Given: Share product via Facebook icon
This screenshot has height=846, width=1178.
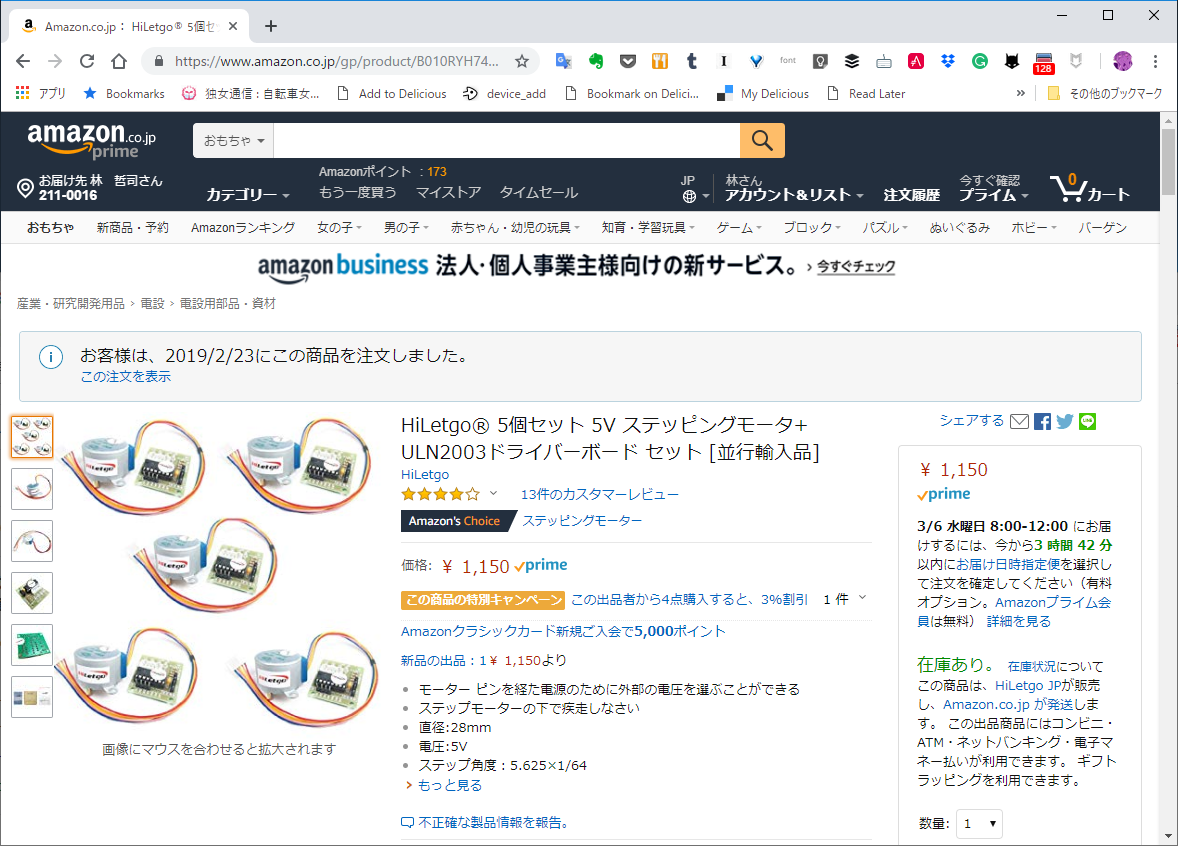Looking at the screenshot, I should click(1042, 421).
